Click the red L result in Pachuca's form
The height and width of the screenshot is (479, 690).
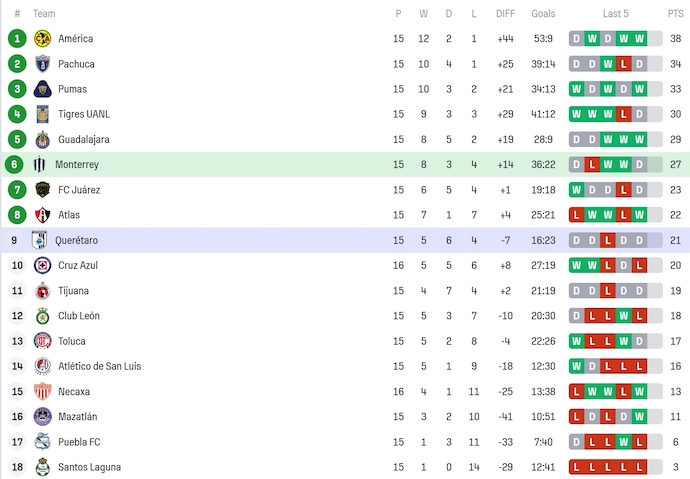[623, 64]
